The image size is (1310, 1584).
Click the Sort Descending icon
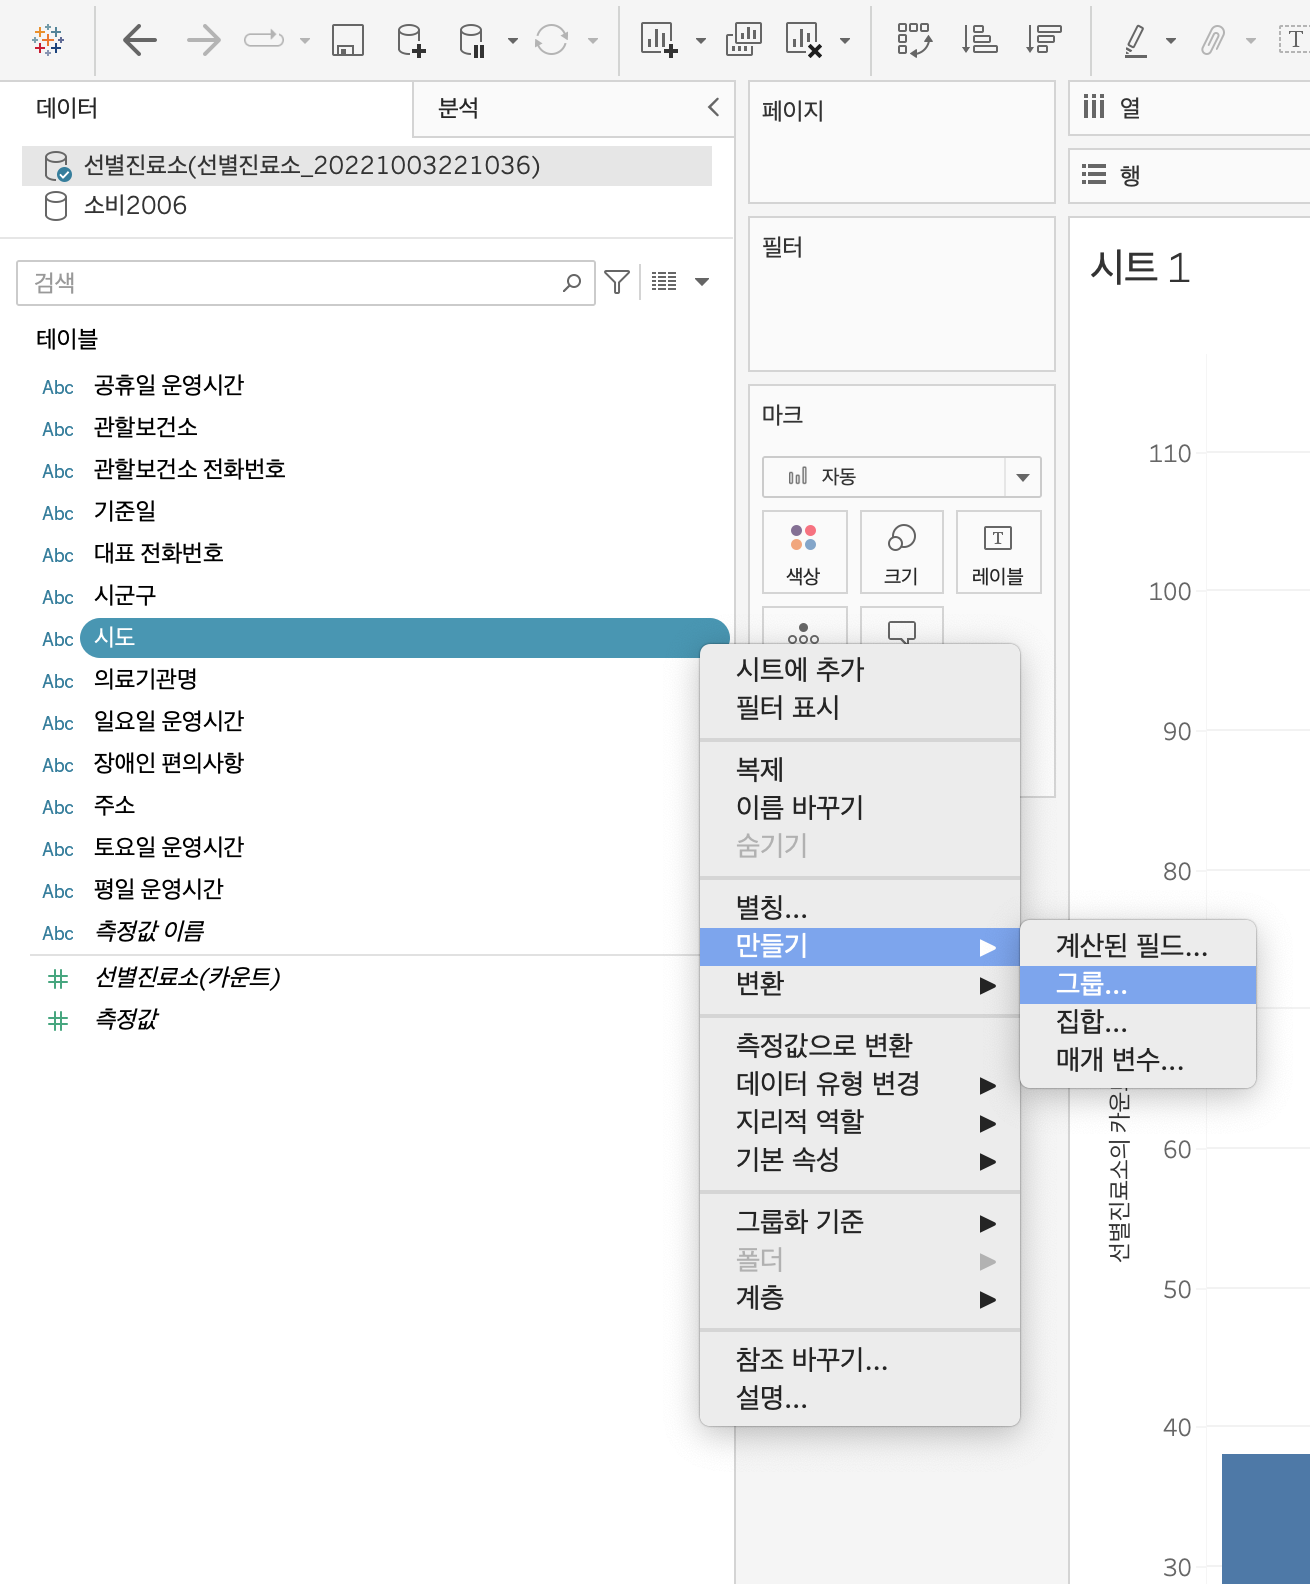[1043, 40]
